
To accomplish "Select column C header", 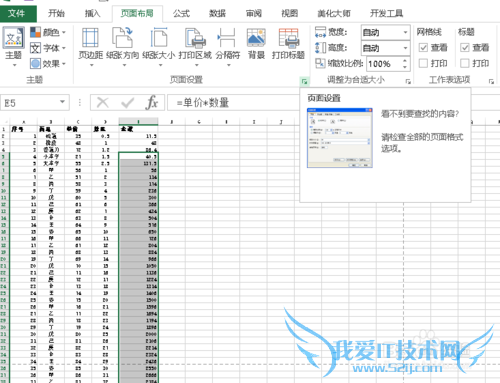I will point(78,122).
